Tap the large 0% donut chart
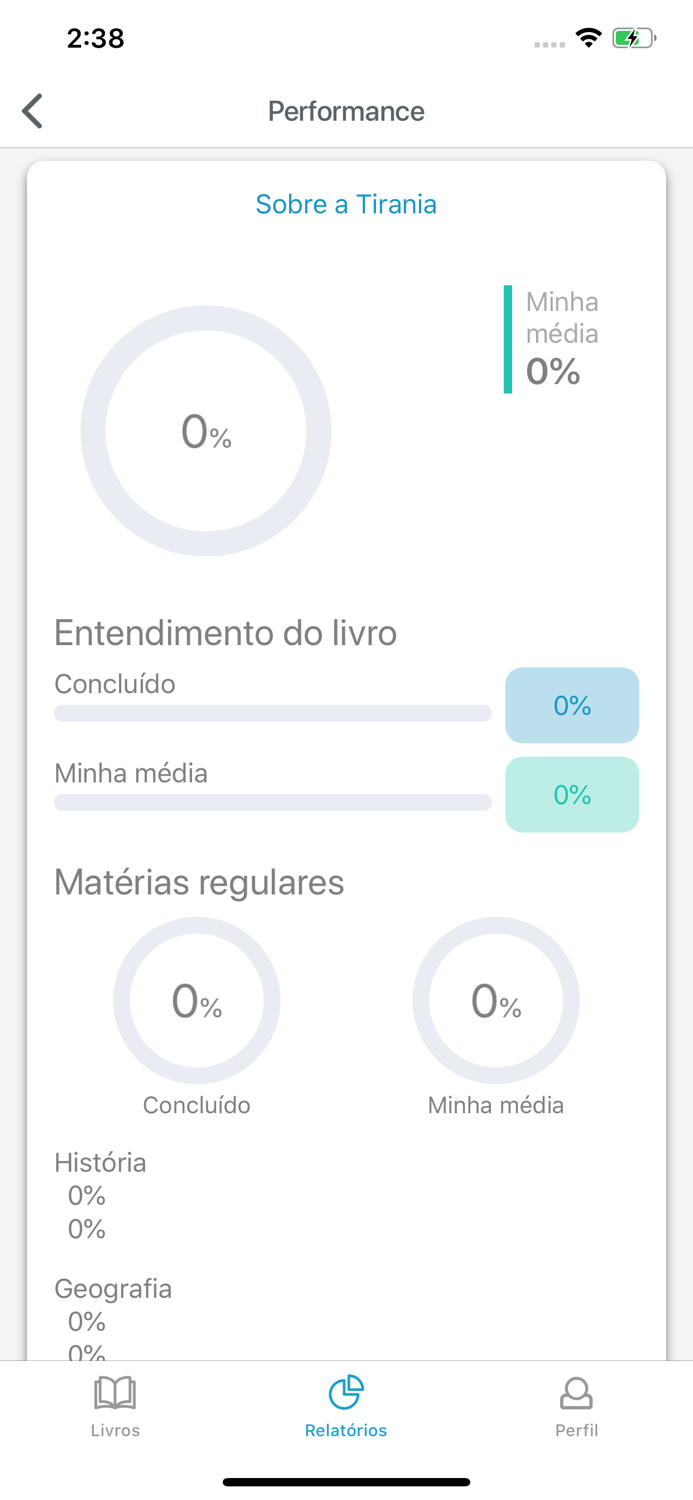Viewport: 693px width, 1500px height. (x=206, y=431)
